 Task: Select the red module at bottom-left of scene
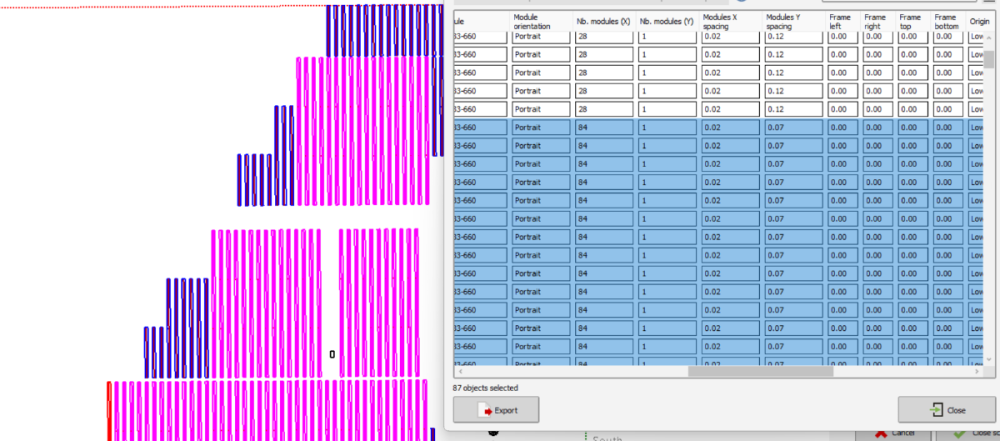109,410
